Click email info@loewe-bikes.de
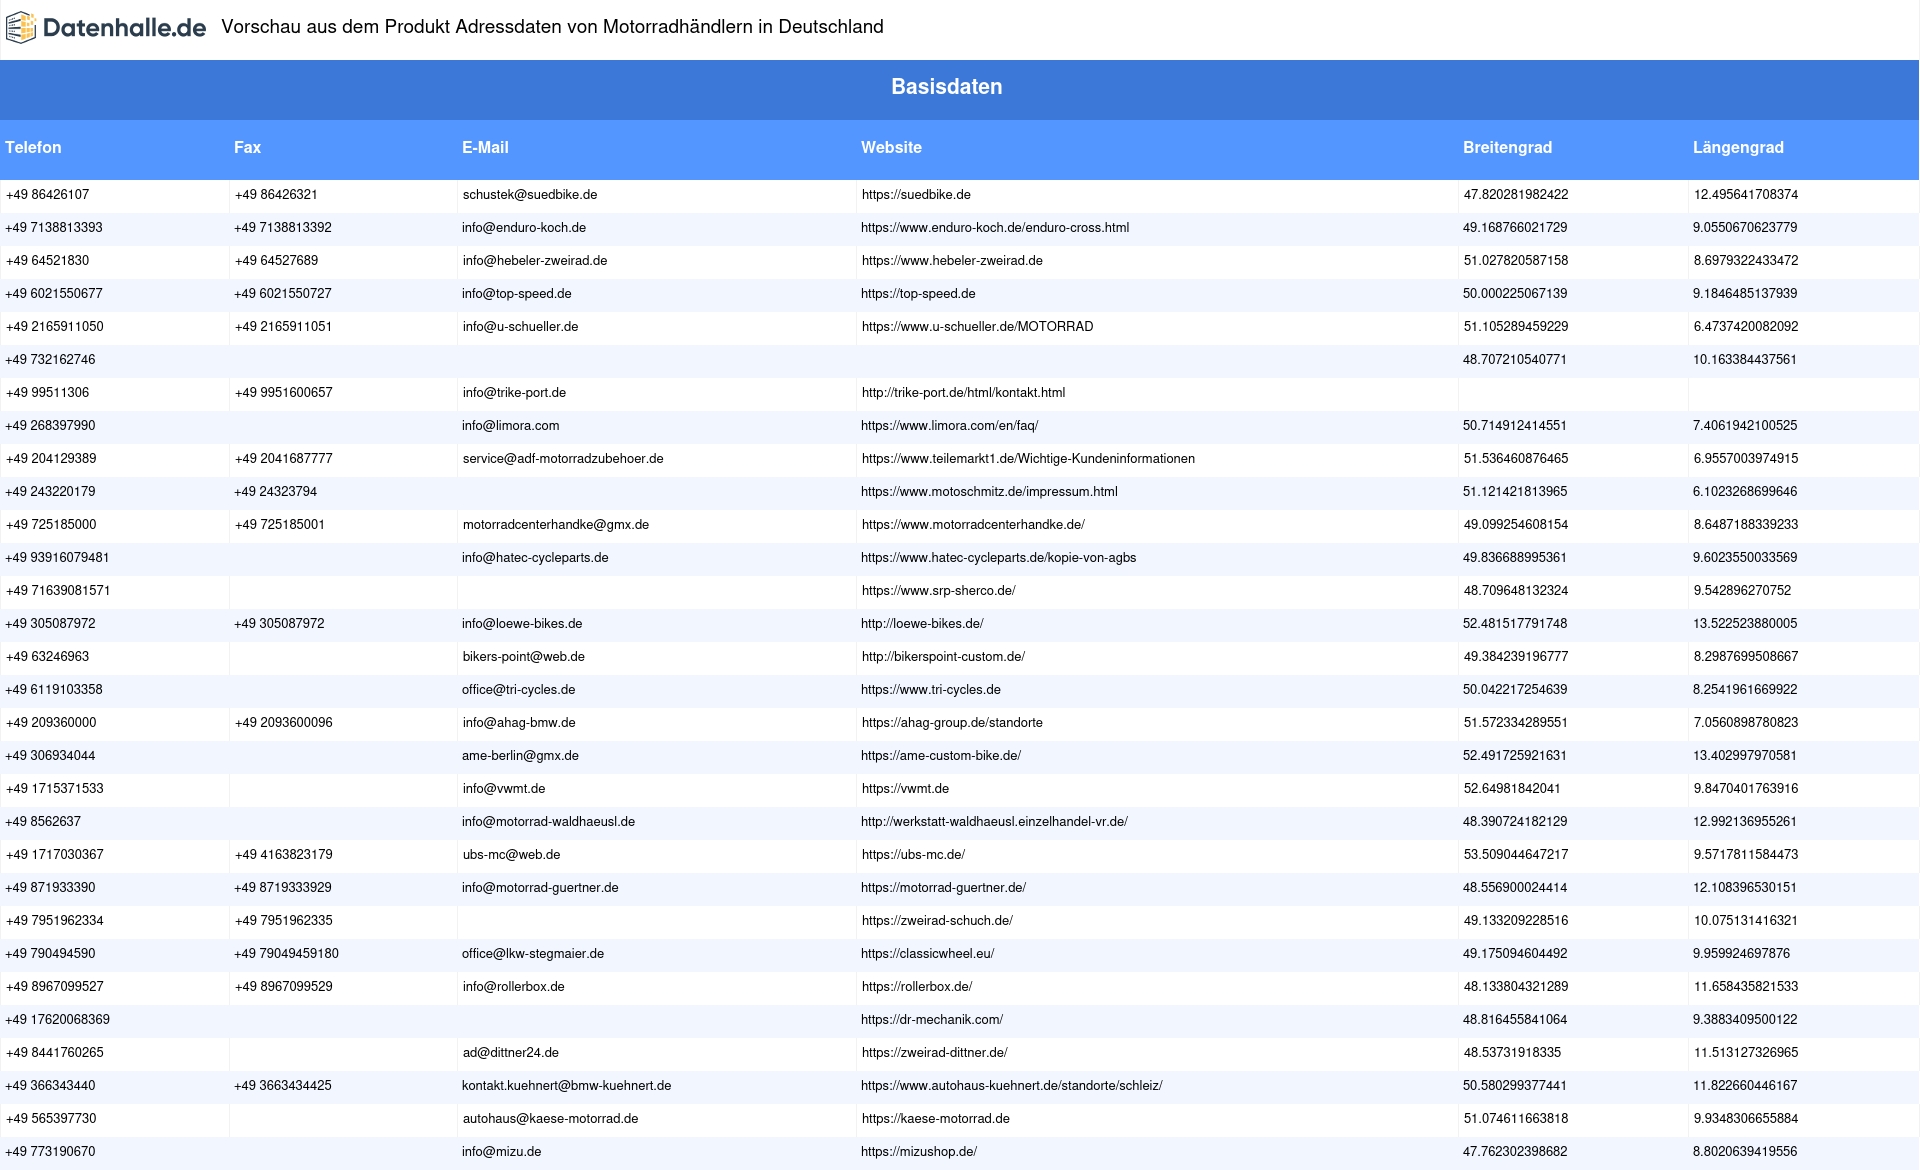 click(522, 624)
